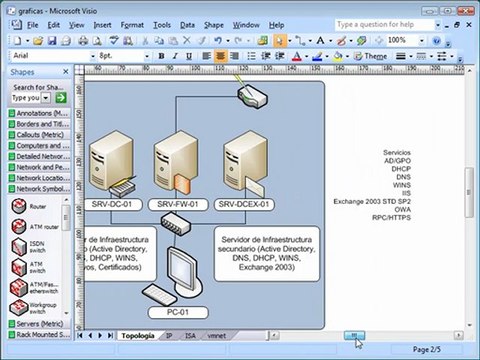Select the Pointer tool
Viewport: 480px width, 360px height.
pyautogui.click(x=279, y=41)
